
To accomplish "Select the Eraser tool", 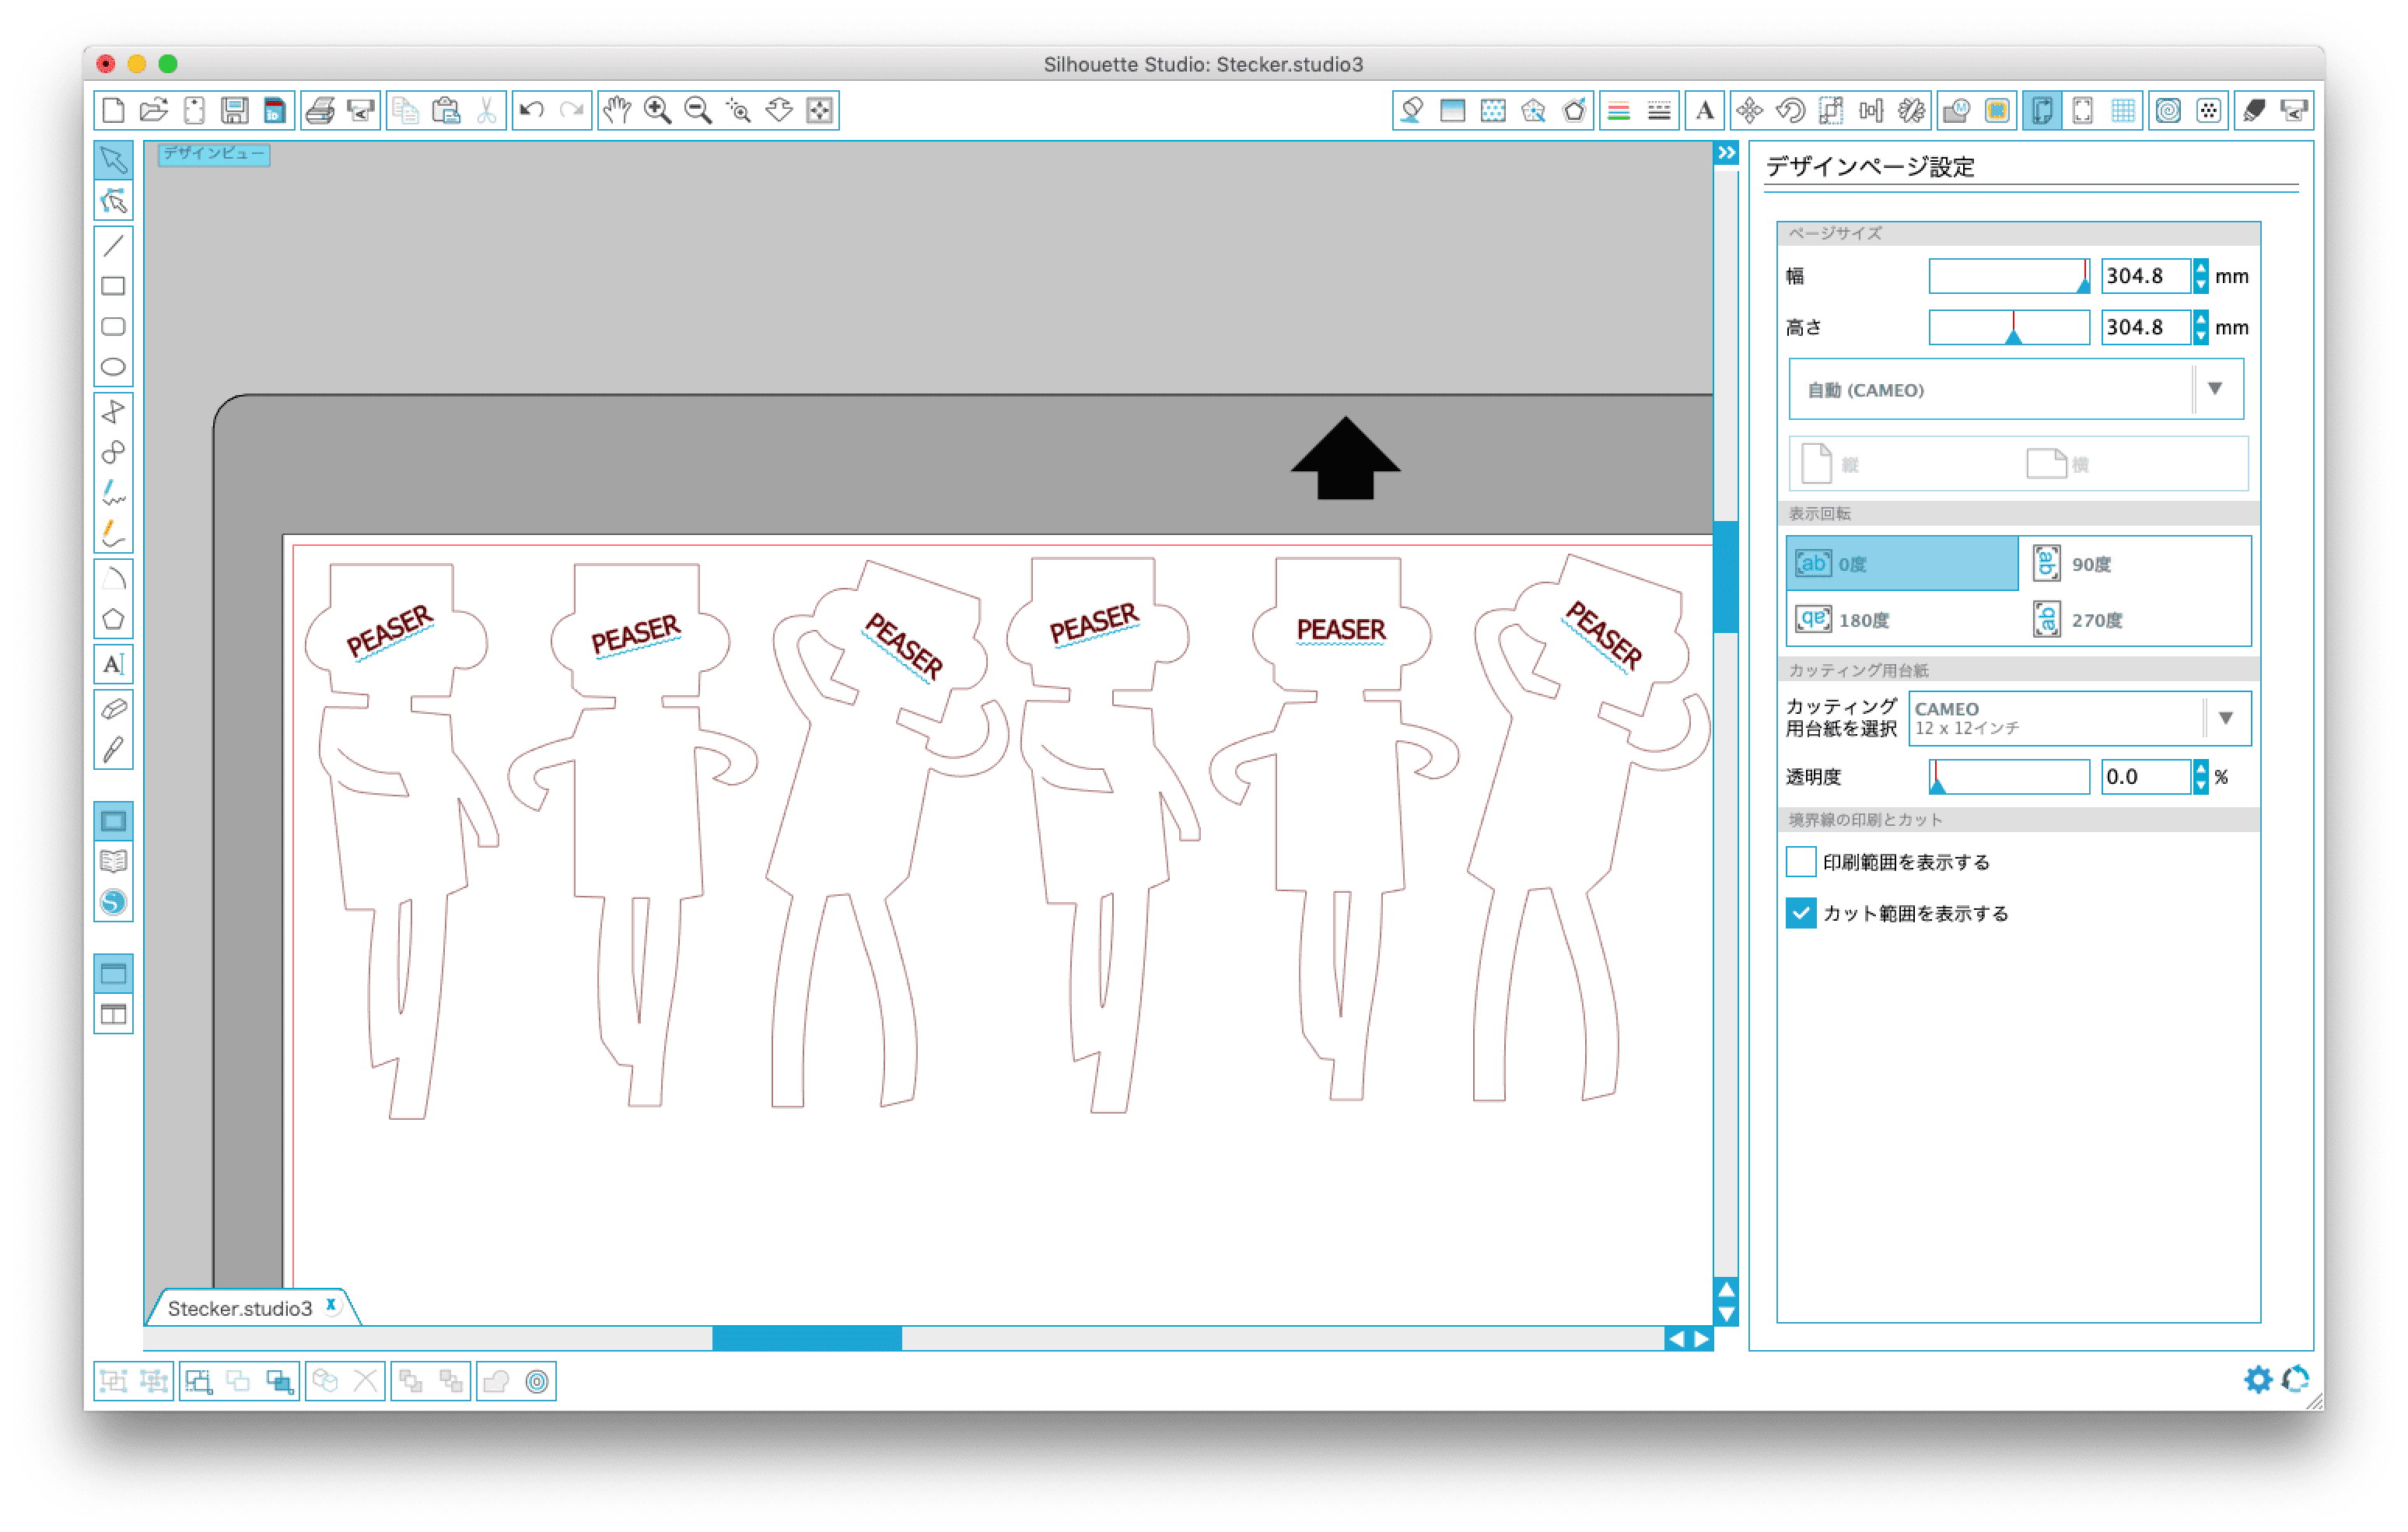I will click(113, 709).
